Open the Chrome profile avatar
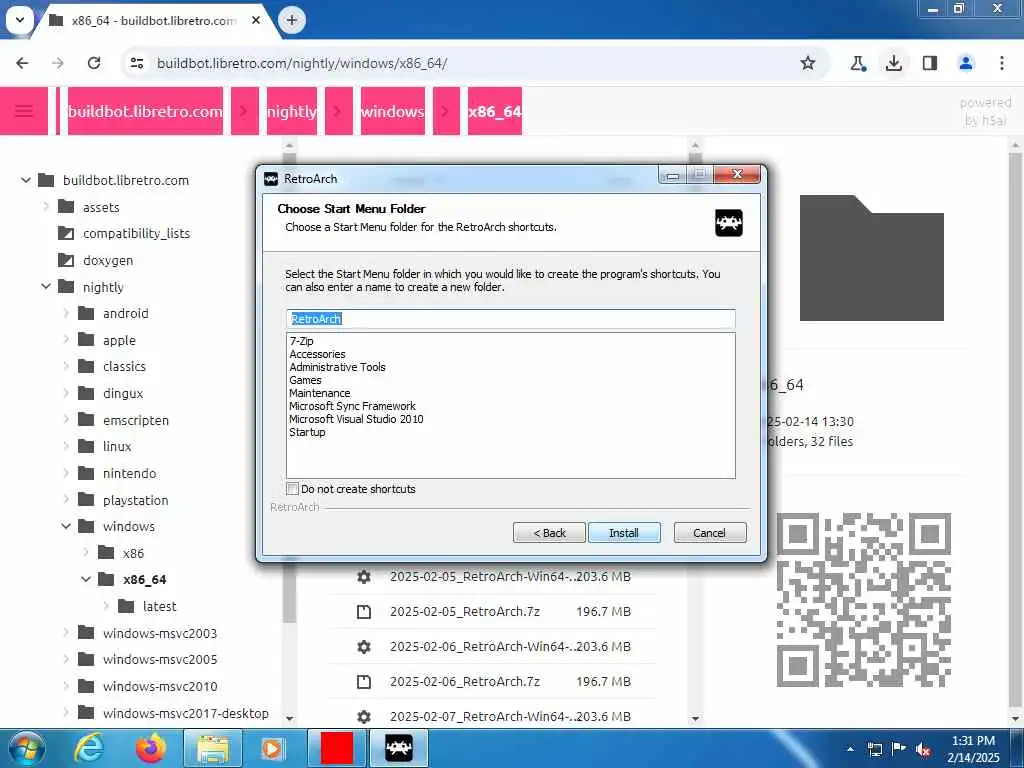Screen dimensions: 1024x768 point(966,63)
